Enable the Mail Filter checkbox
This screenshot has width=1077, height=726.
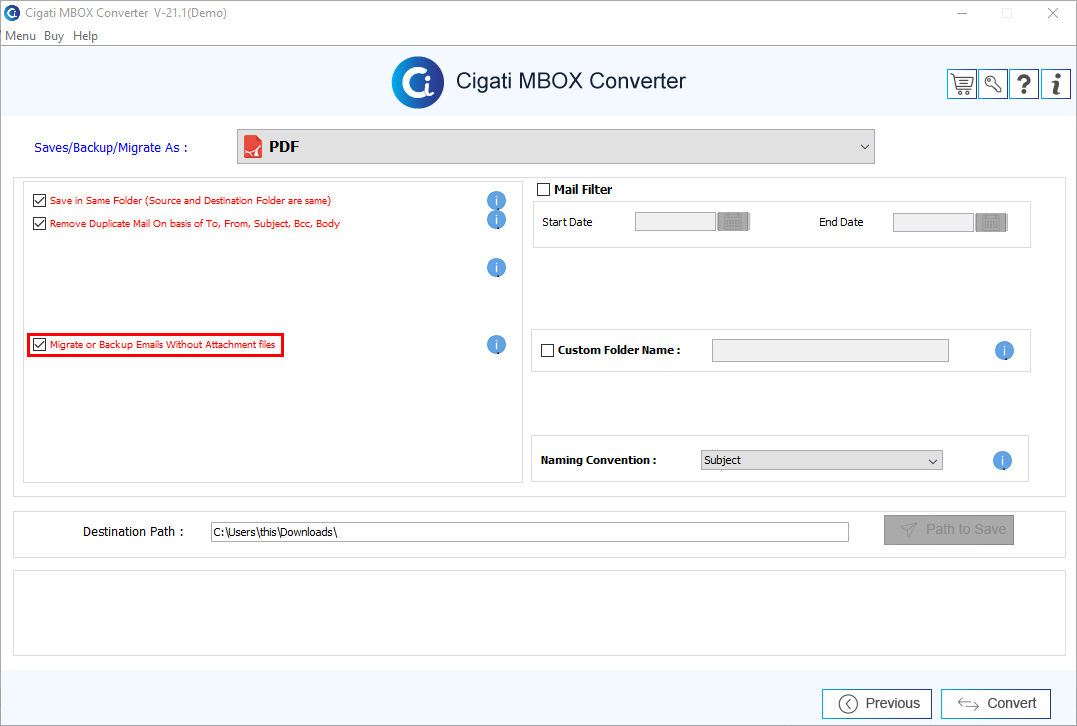tap(543, 190)
